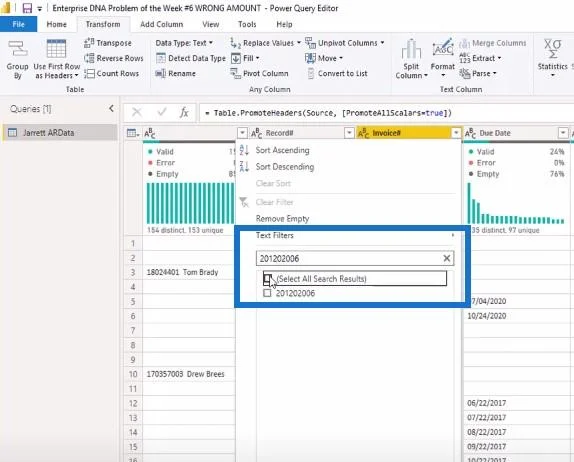Image resolution: width=574 pixels, height=462 pixels.
Task: Click Count Rows in ribbon
Action: pyautogui.click(x=112, y=74)
